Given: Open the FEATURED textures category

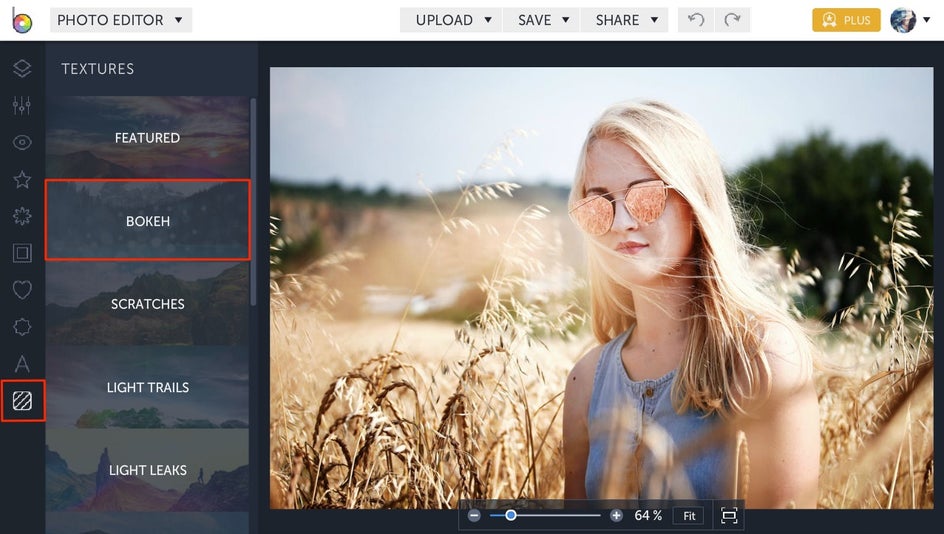Looking at the screenshot, I should [x=148, y=137].
